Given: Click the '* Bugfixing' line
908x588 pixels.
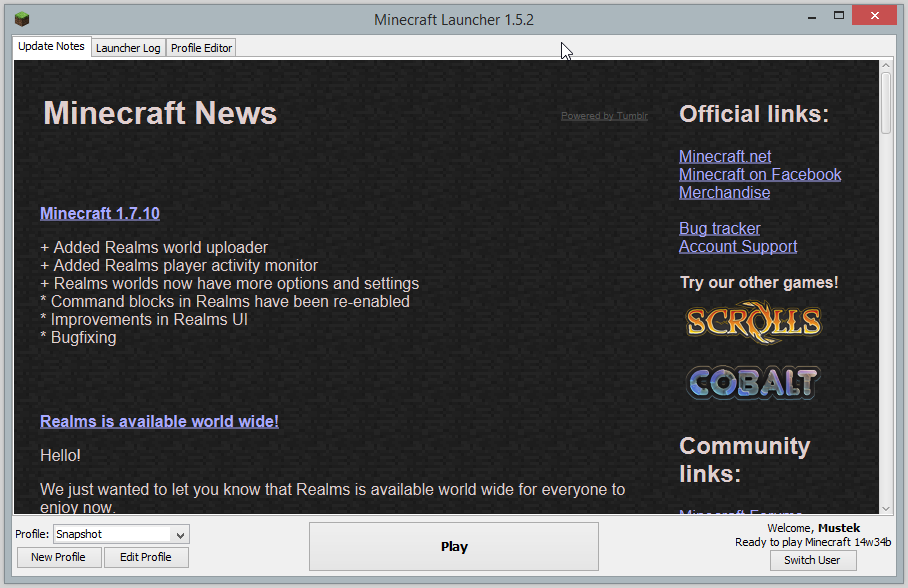Looking at the screenshot, I should point(78,337).
